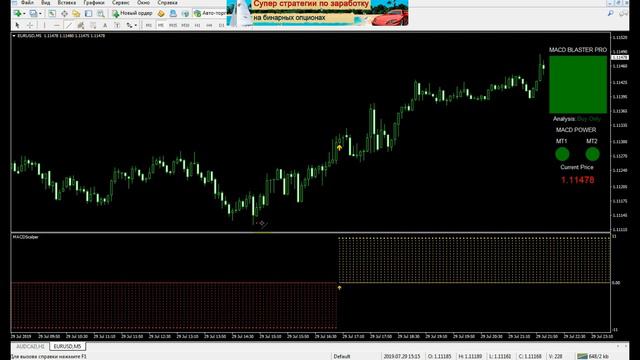
Task: Switch to M15 timeframe
Action: [x=173, y=25]
